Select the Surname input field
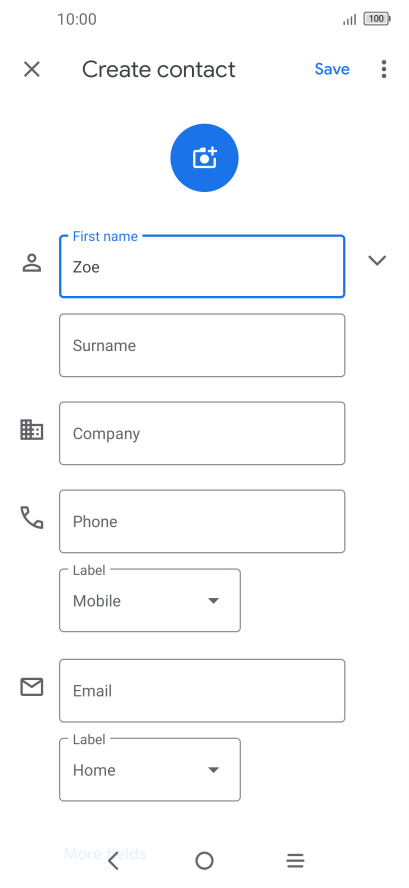The image size is (409, 888). pos(202,345)
